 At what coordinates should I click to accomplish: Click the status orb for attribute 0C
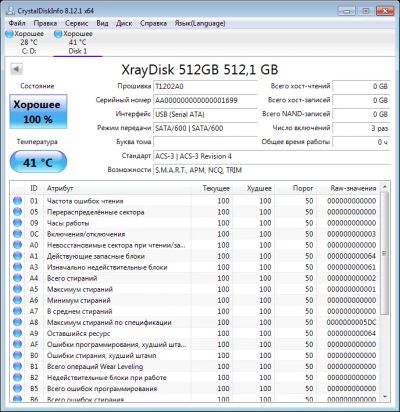coord(17,234)
